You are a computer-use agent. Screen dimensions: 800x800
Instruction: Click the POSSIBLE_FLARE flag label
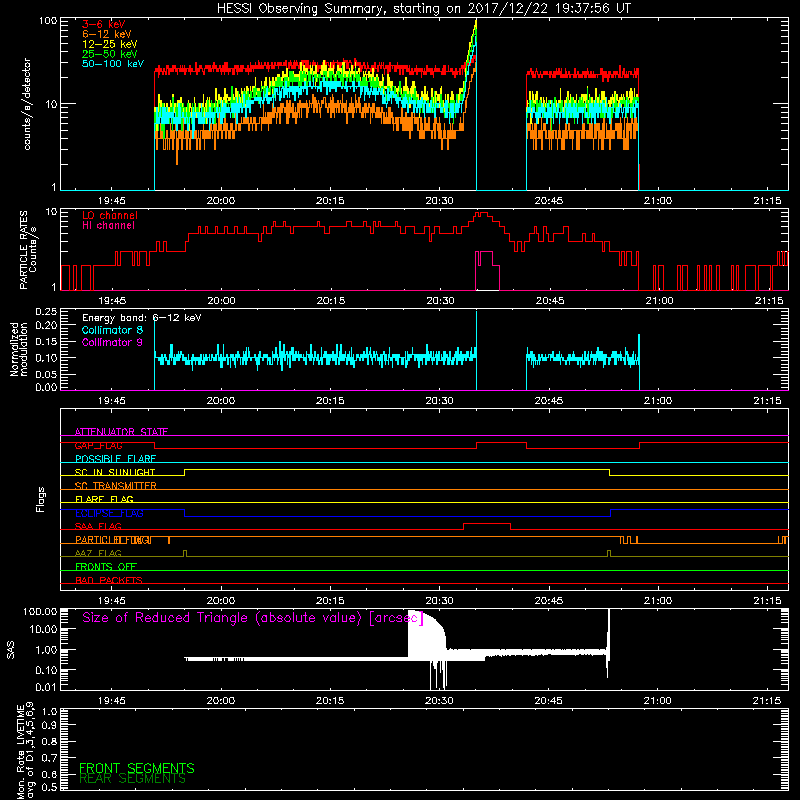point(115,459)
